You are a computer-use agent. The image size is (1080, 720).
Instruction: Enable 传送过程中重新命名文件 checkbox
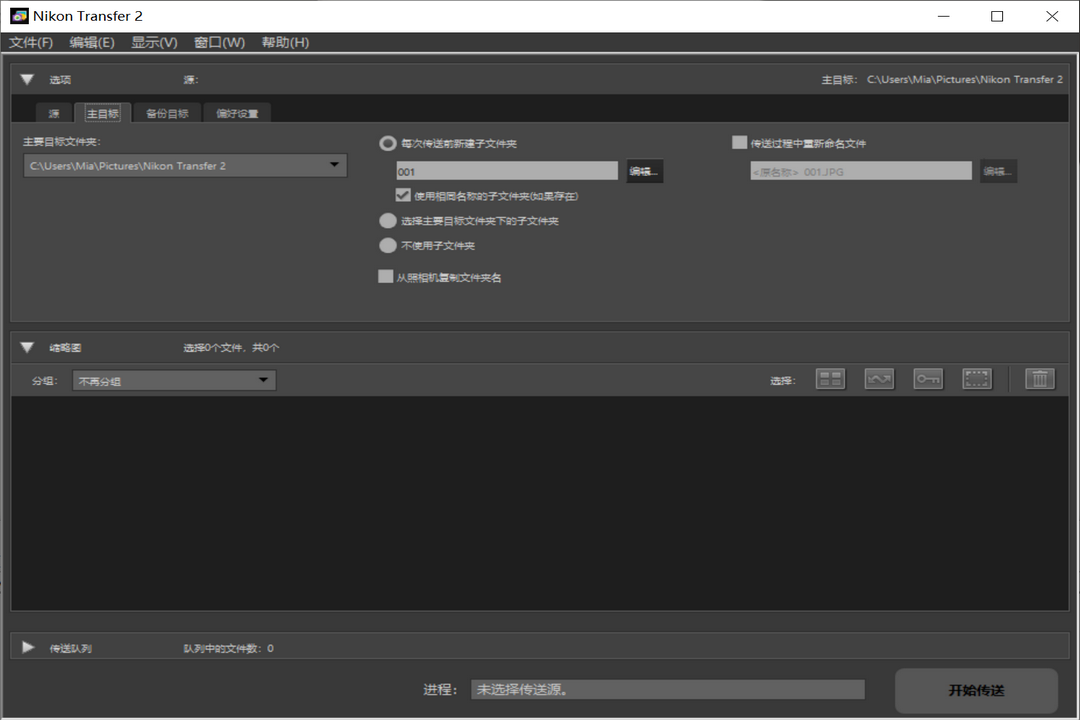tap(740, 143)
